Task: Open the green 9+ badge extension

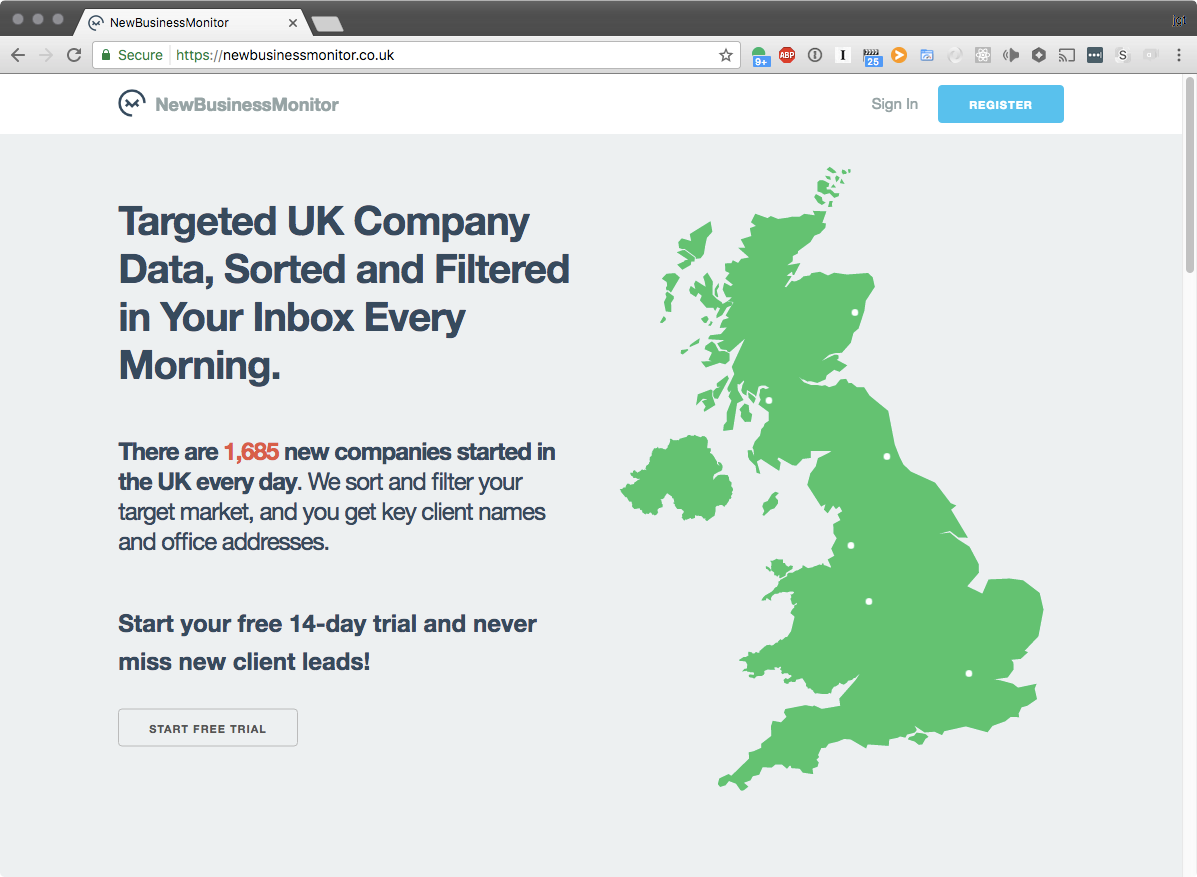Action: [760, 56]
